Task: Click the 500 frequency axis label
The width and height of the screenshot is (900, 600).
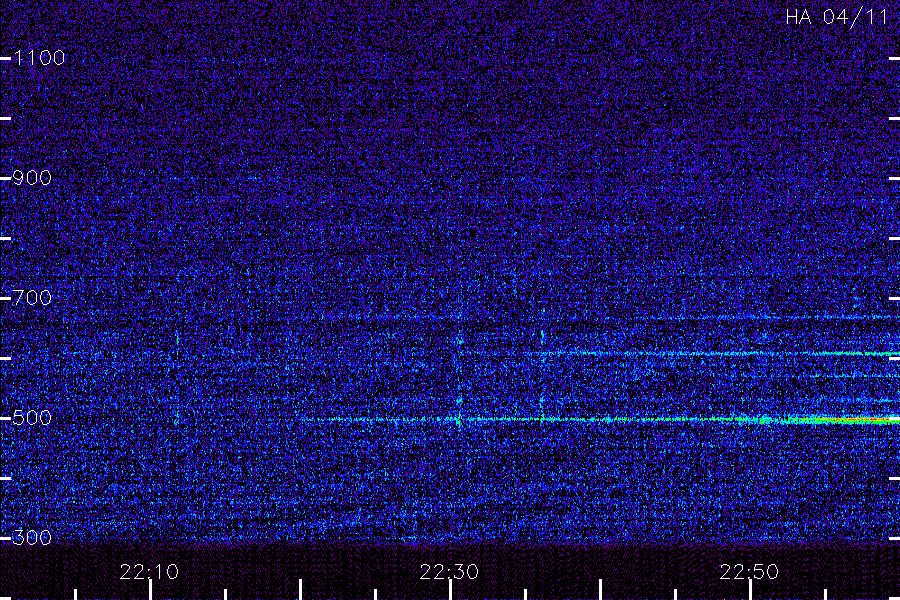Action: pyautogui.click(x=32, y=417)
